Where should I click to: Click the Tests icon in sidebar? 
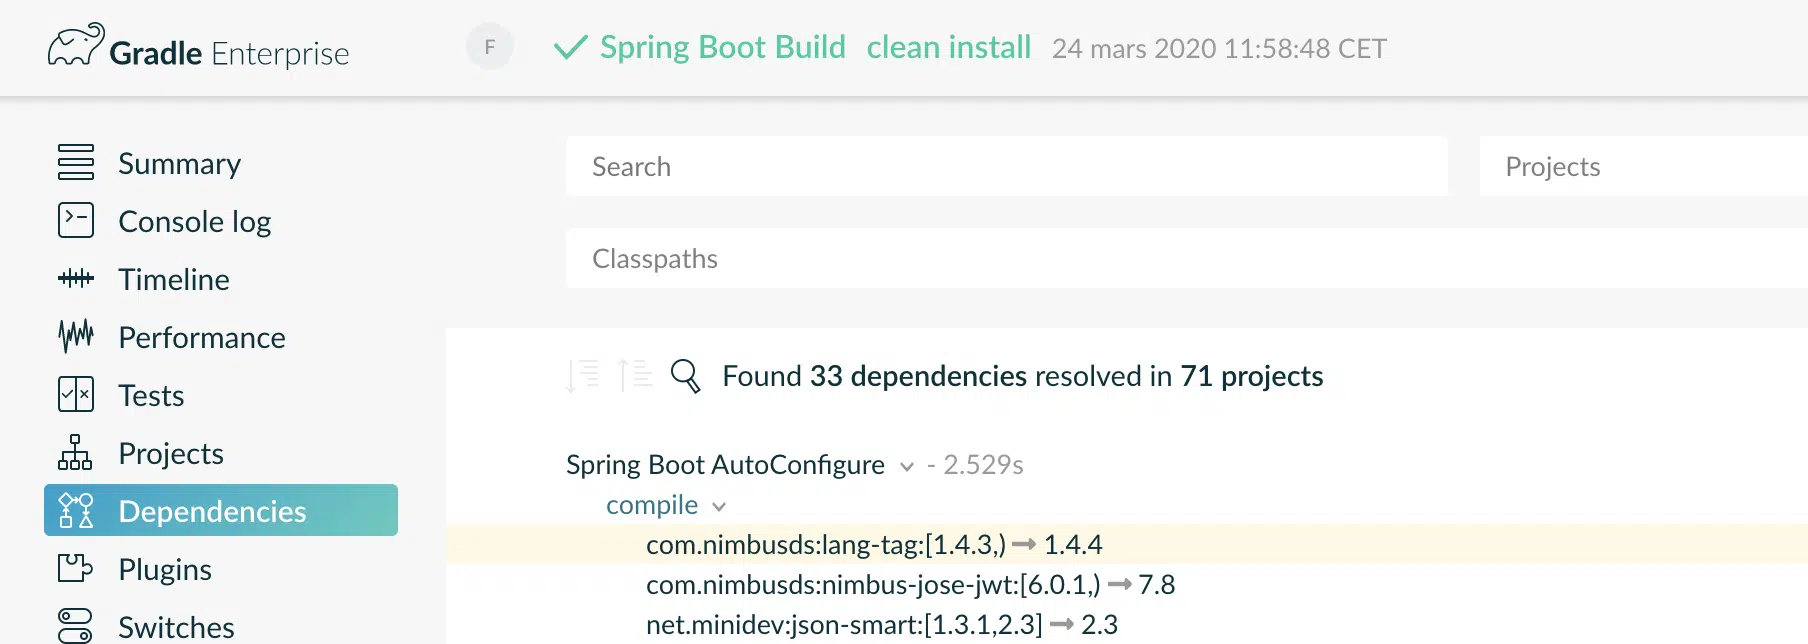tap(76, 394)
